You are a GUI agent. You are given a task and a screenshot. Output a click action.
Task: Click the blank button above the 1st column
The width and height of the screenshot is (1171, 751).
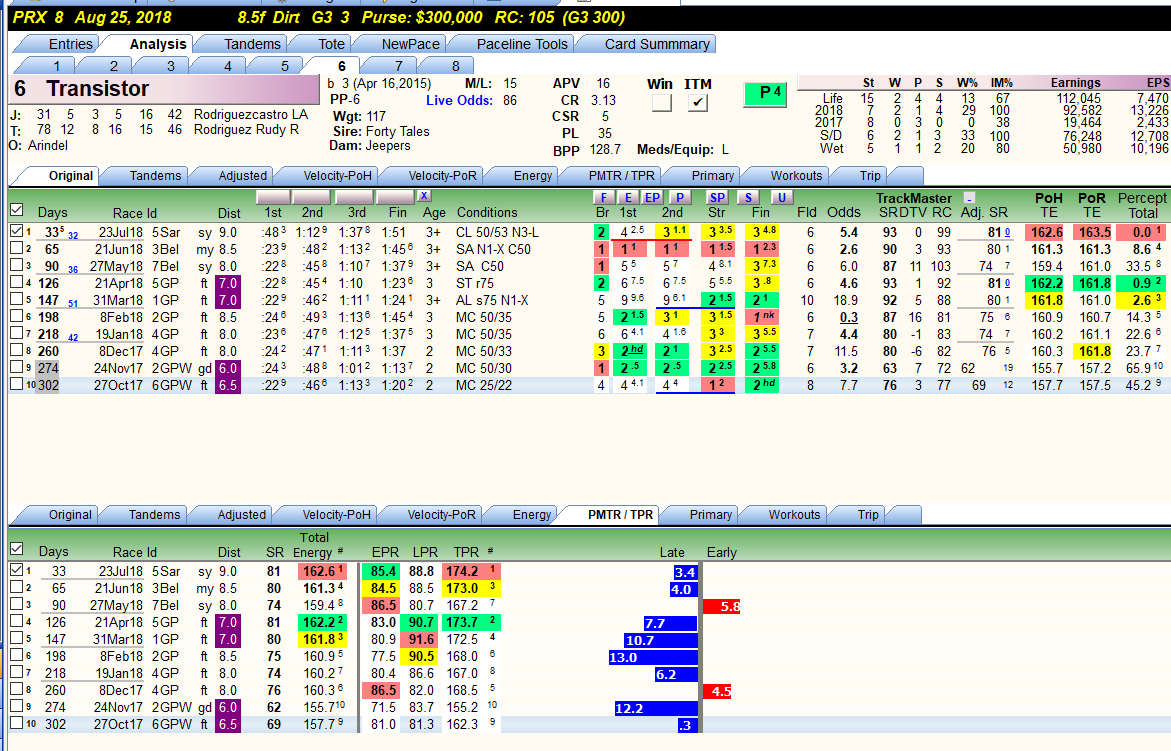point(273,197)
